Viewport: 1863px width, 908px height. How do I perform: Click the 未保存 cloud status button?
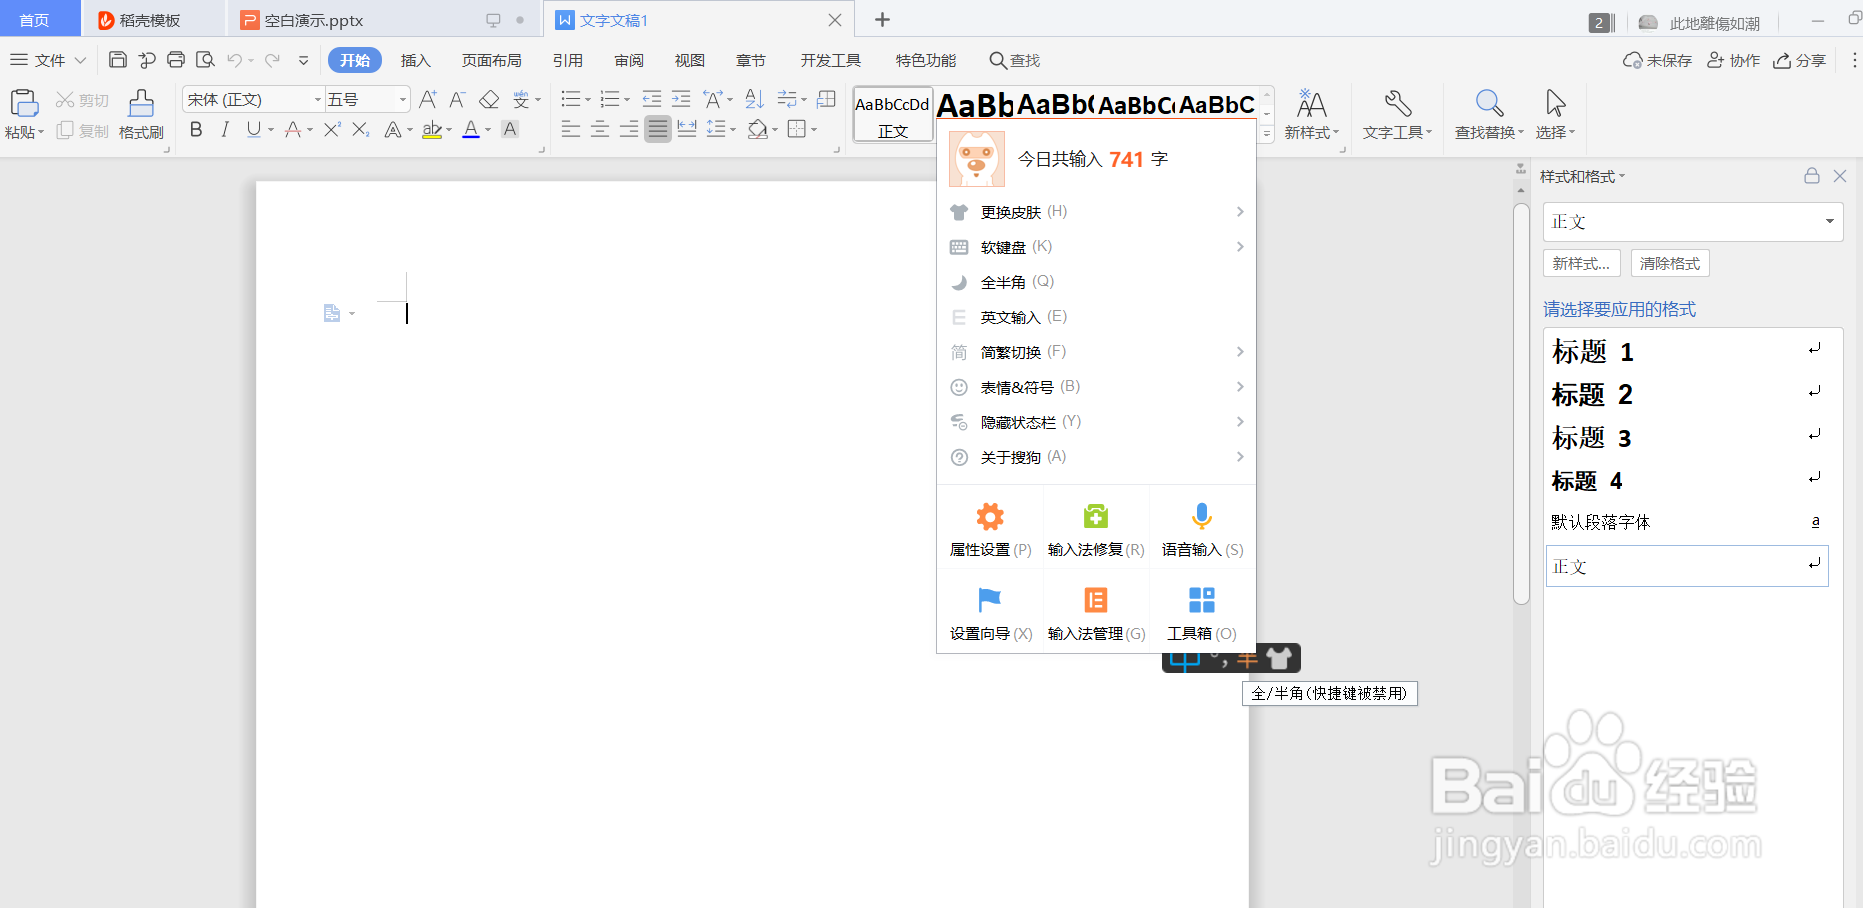point(1657,61)
